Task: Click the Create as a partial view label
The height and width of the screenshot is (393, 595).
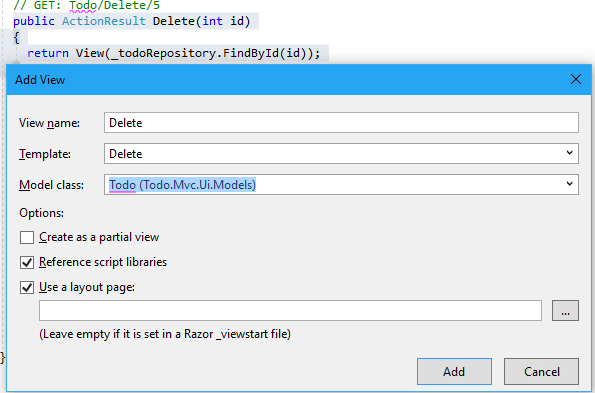Action: [x=99, y=237]
